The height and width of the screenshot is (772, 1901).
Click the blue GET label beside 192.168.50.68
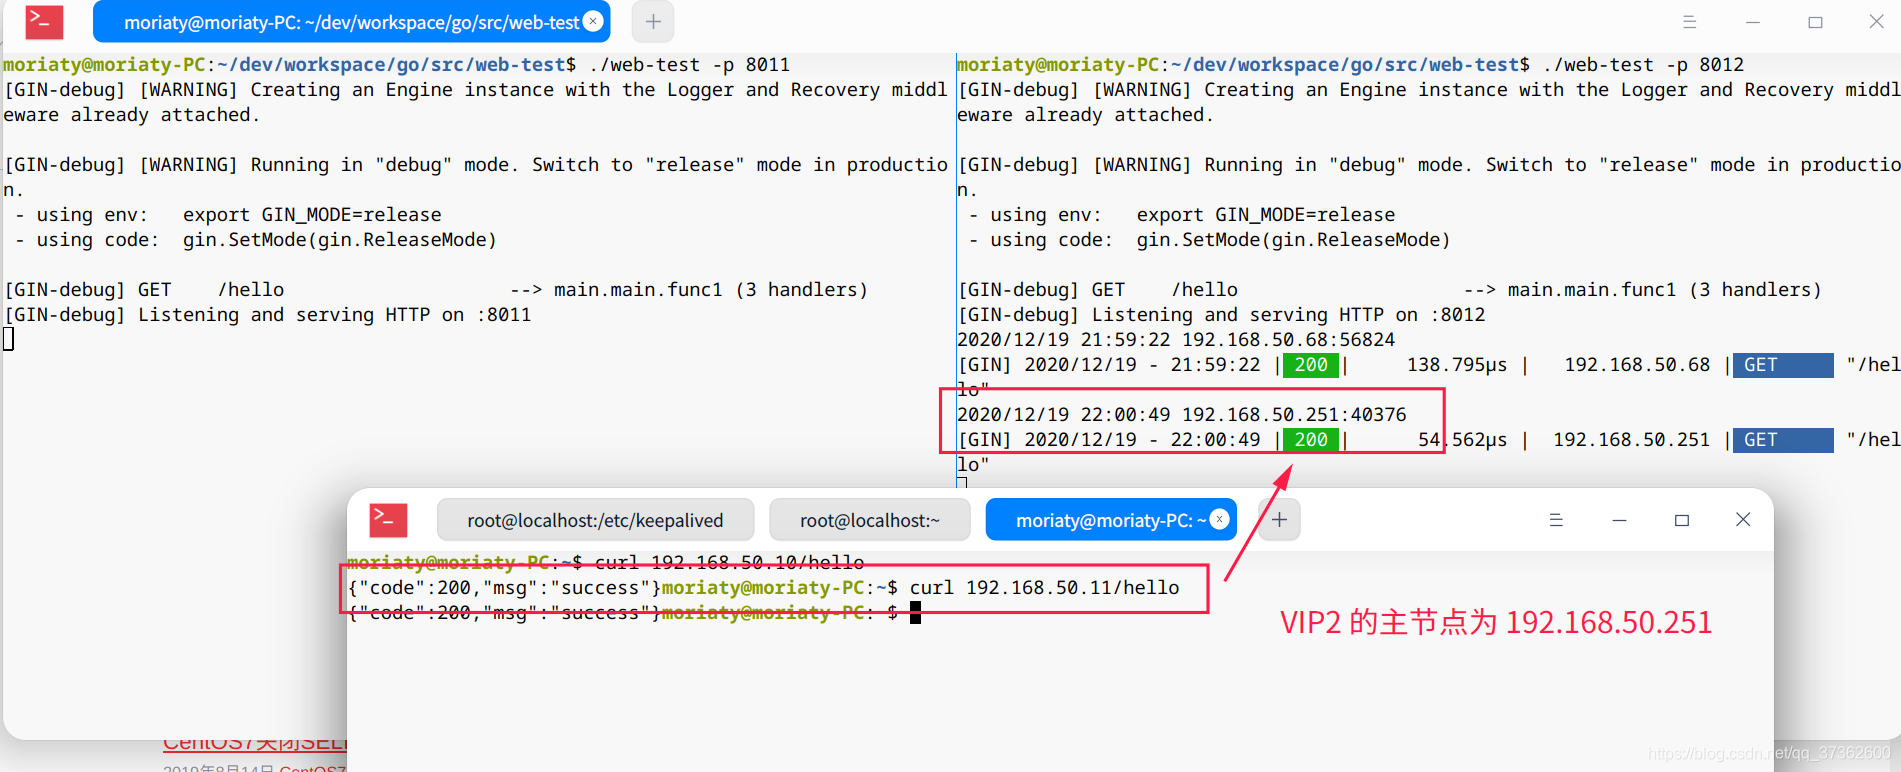point(1783,365)
